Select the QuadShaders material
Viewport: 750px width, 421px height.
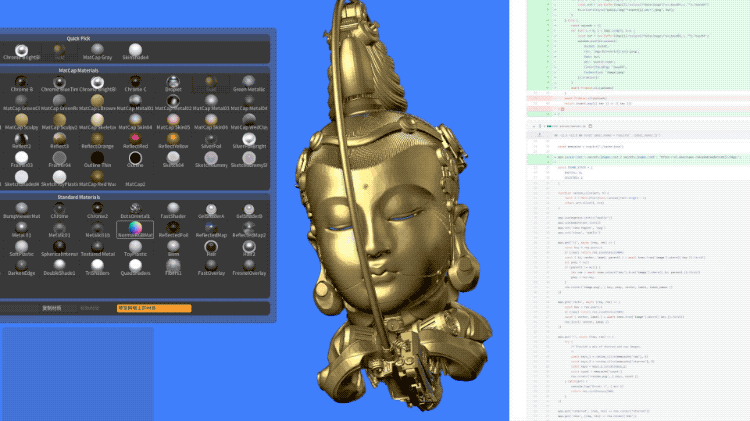tap(135, 267)
